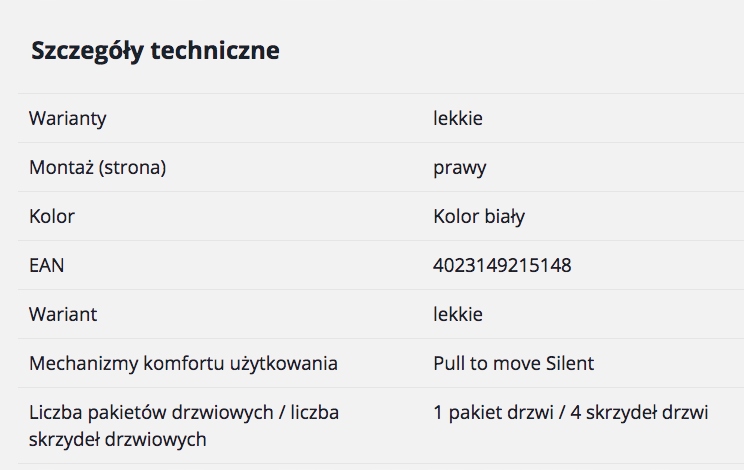Click the 'Mechanizmy komfortu użytkowania' label
This screenshot has height=470, width=744.
coord(183,363)
